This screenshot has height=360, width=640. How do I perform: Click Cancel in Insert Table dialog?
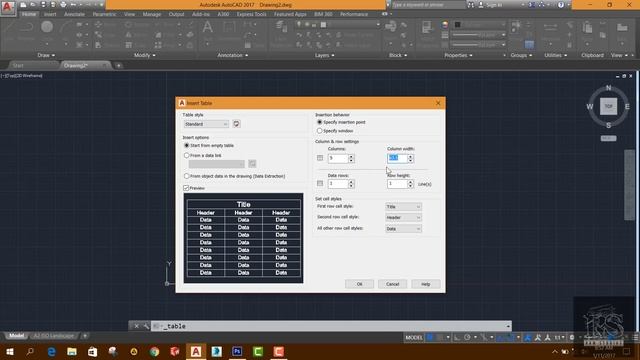coord(392,284)
